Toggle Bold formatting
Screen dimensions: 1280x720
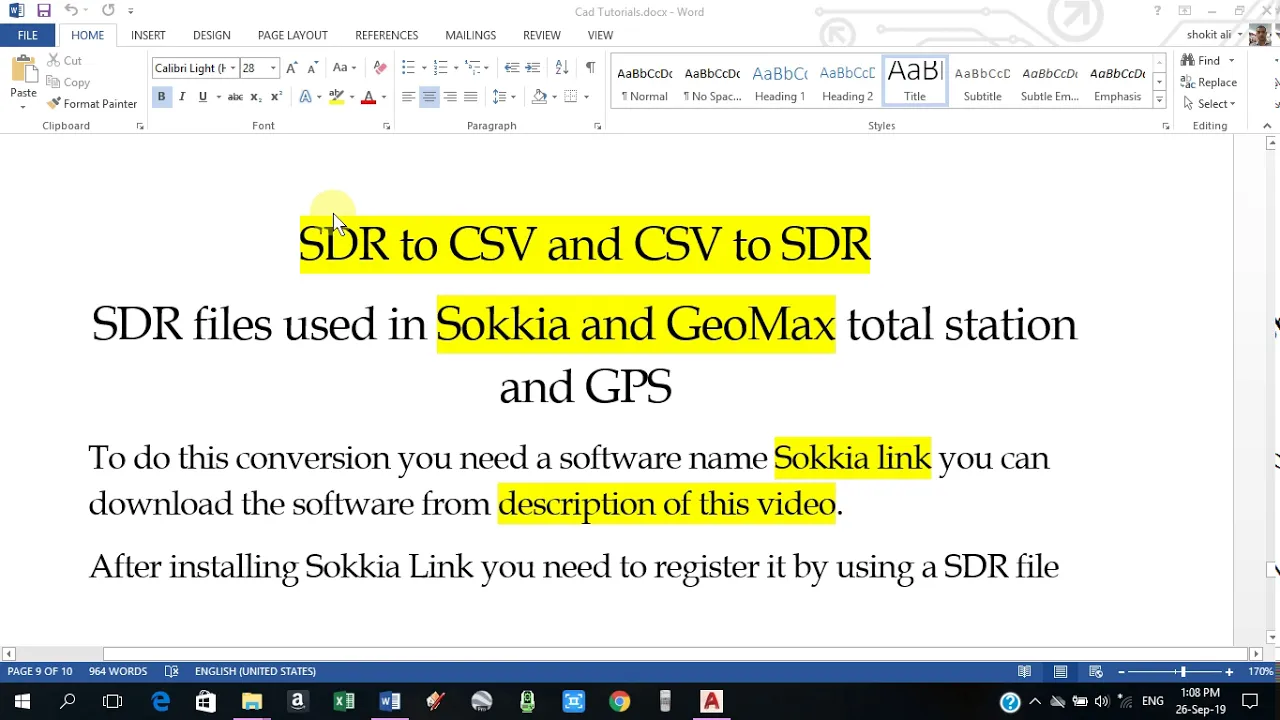click(x=161, y=97)
